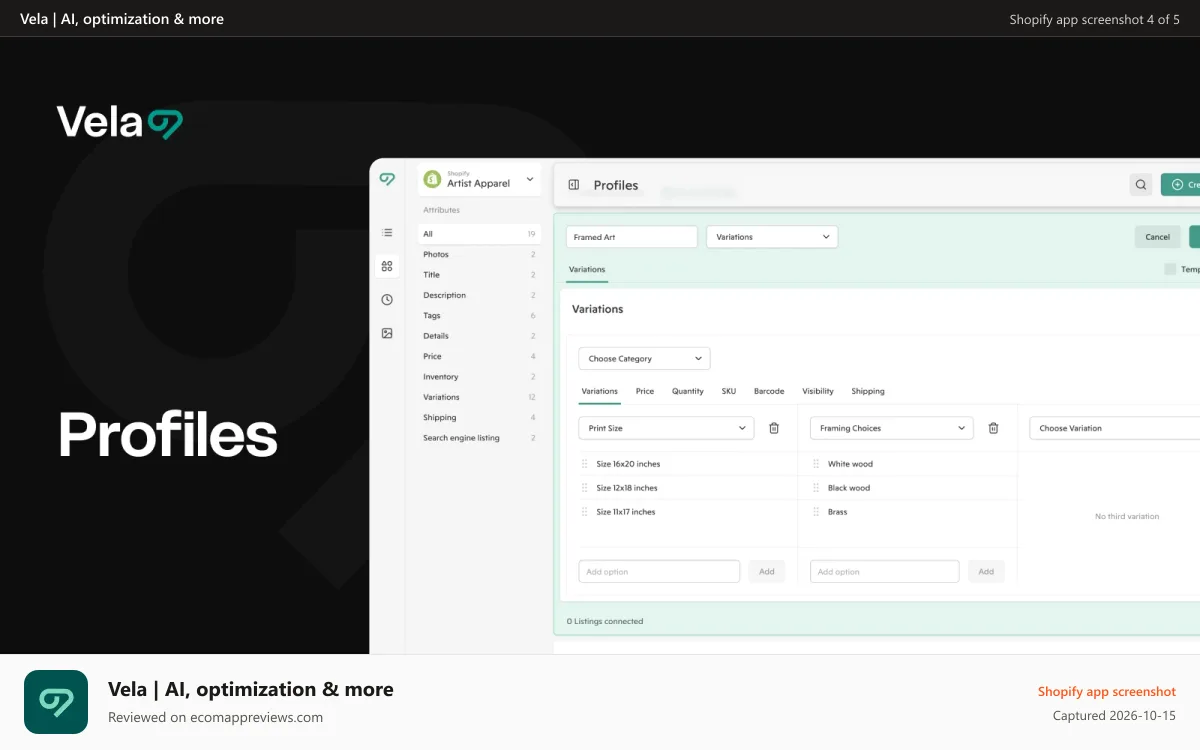Select Inventory attribute filter
Viewport: 1200px width, 750px height.
[479, 377]
